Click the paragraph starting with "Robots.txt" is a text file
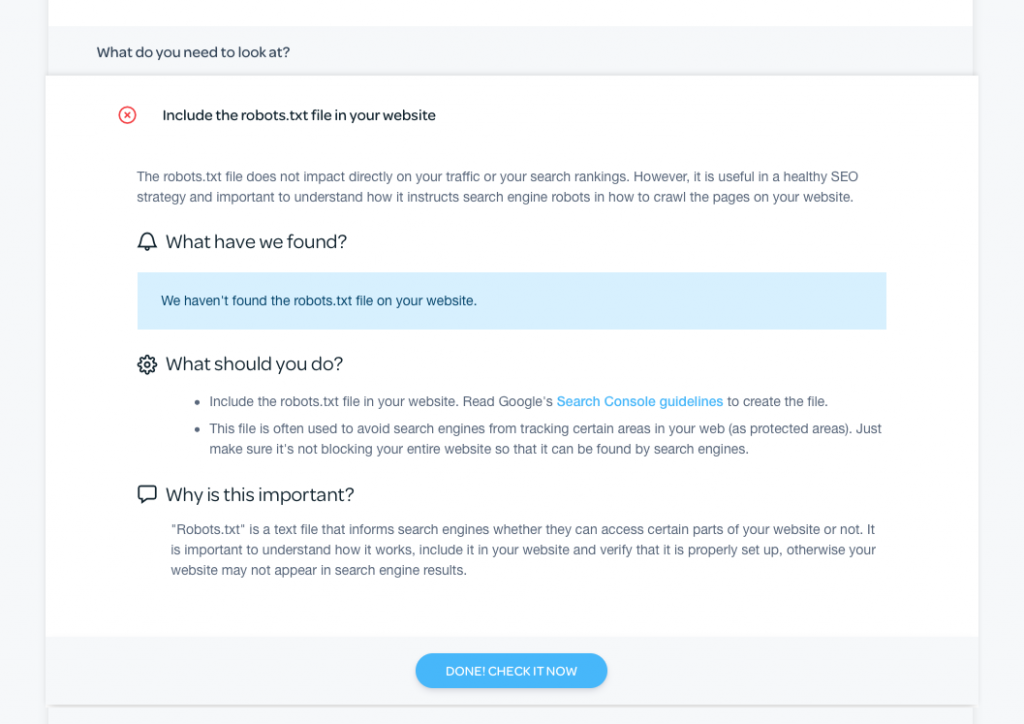Image resolution: width=1024 pixels, height=724 pixels. 522,549
